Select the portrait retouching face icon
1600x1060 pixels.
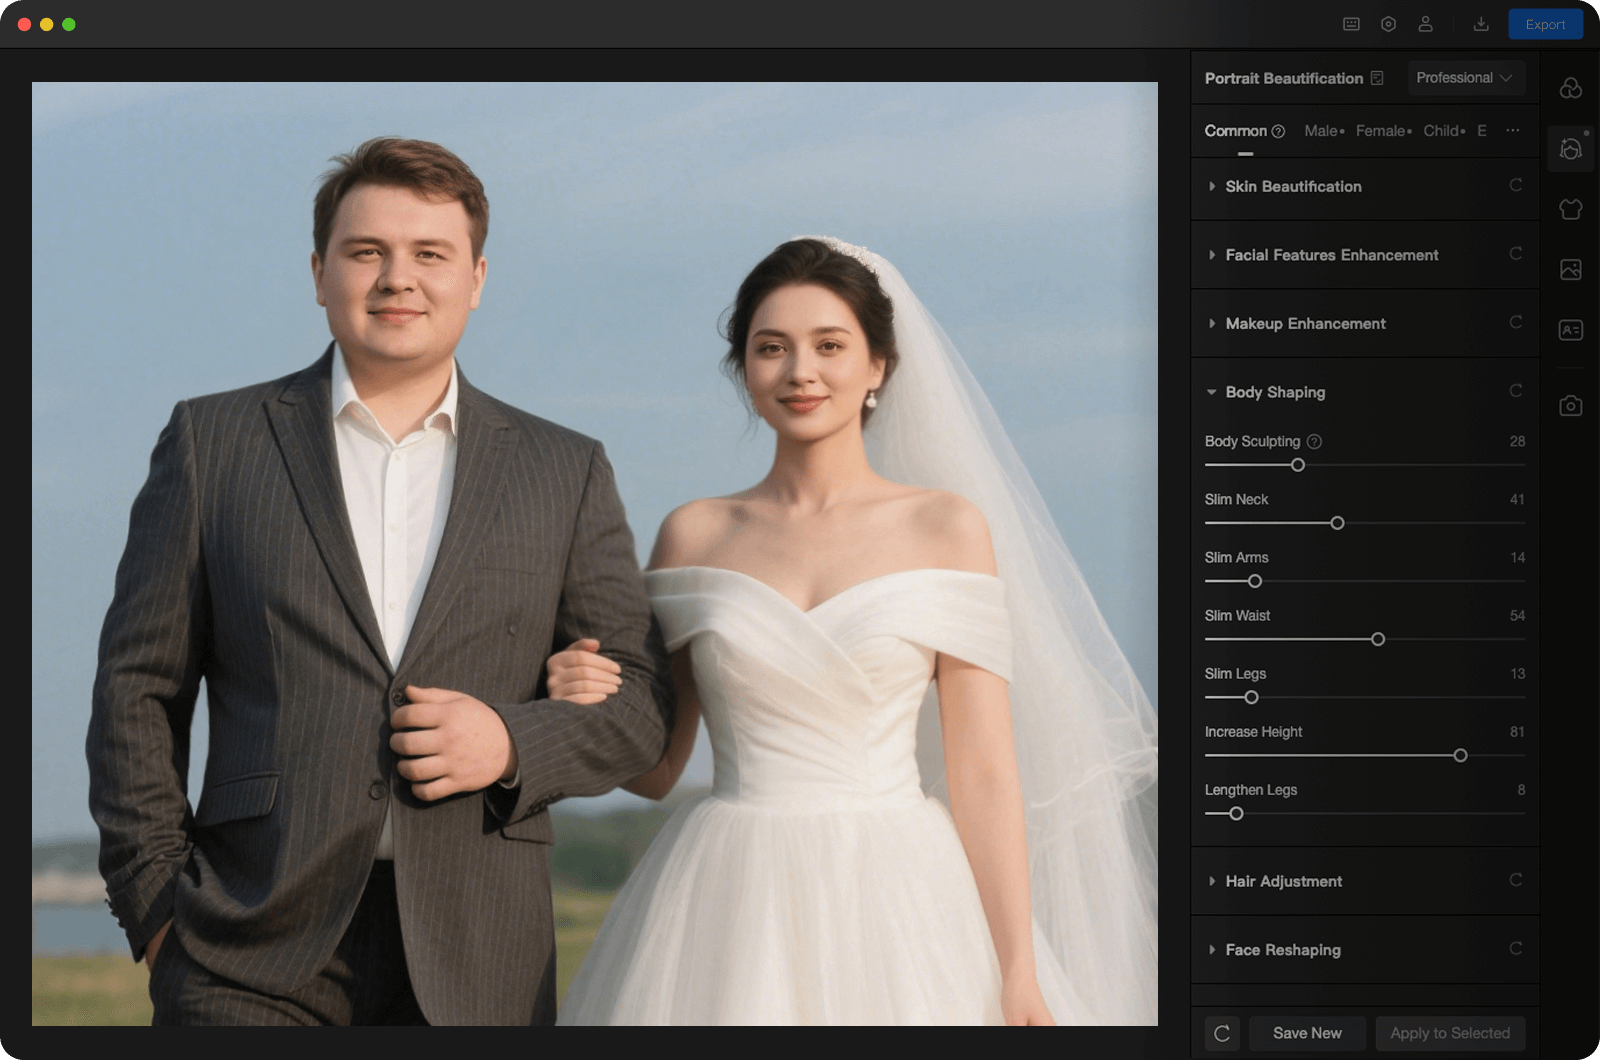1570,149
